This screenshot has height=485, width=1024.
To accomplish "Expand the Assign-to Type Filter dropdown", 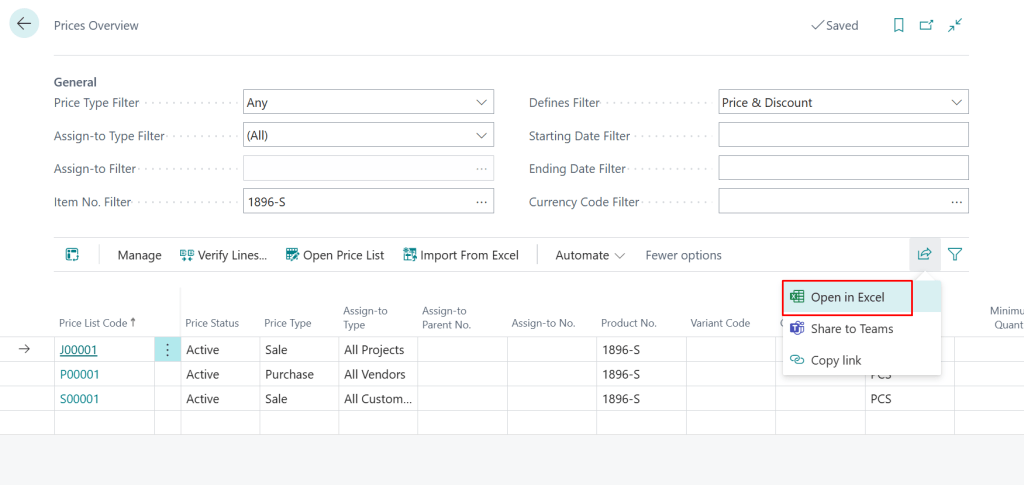I will pyautogui.click(x=481, y=135).
